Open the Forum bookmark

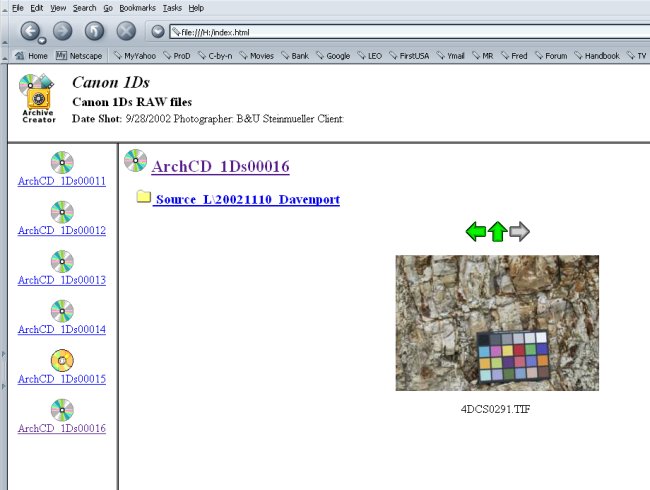551,56
